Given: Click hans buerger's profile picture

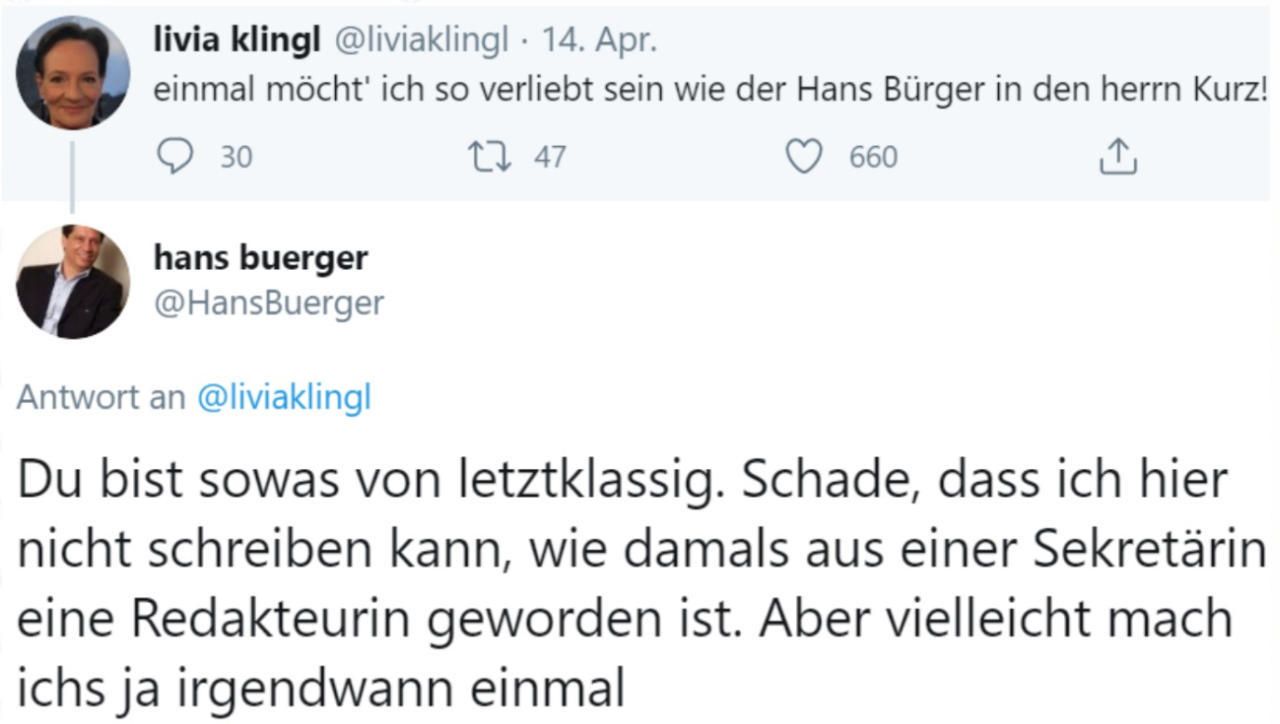Looking at the screenshot, I should [73, 282].
